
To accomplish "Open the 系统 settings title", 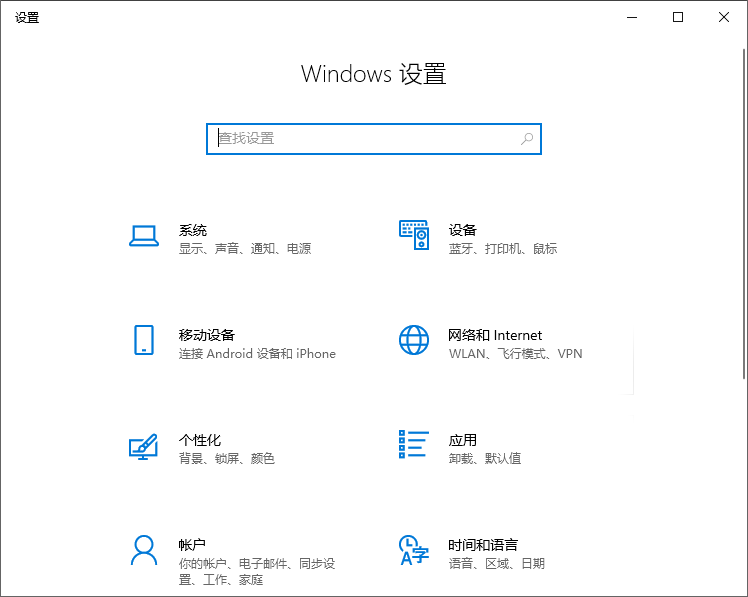I will click(193, 230).
